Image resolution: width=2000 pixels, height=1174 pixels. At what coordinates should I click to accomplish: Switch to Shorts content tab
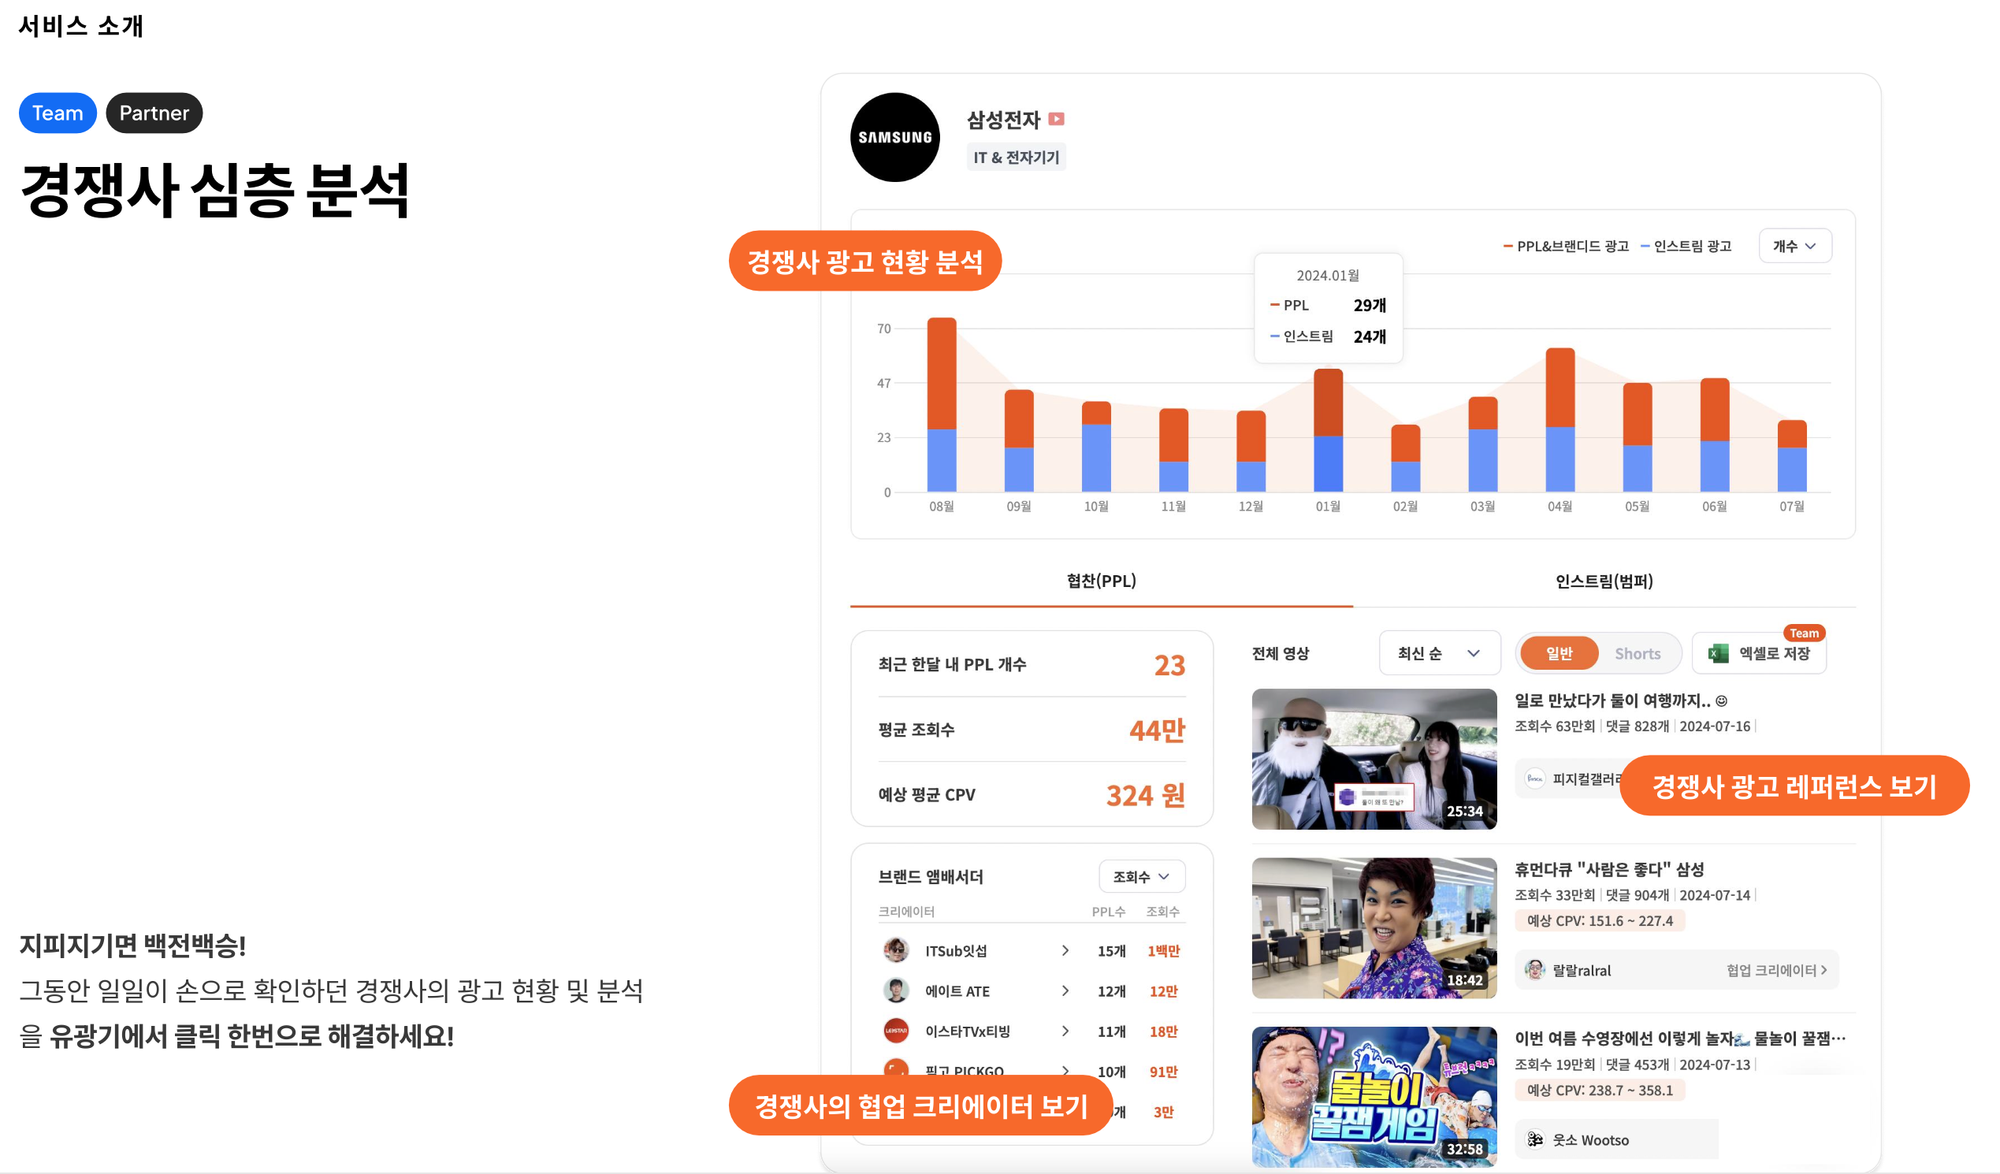coord(1637,655)
